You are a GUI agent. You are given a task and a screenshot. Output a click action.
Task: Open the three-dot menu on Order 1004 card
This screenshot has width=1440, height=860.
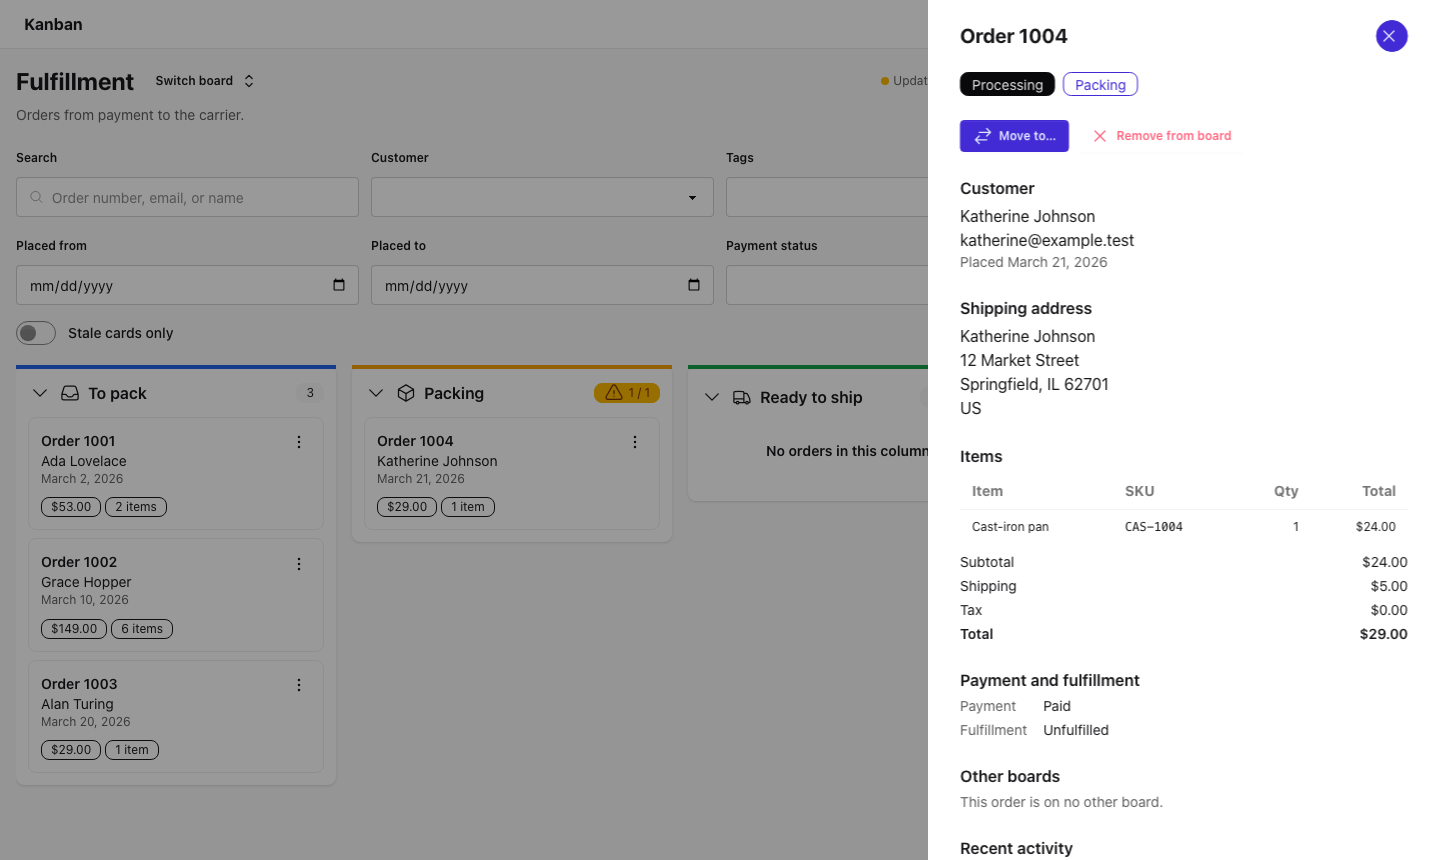(635, 442)
